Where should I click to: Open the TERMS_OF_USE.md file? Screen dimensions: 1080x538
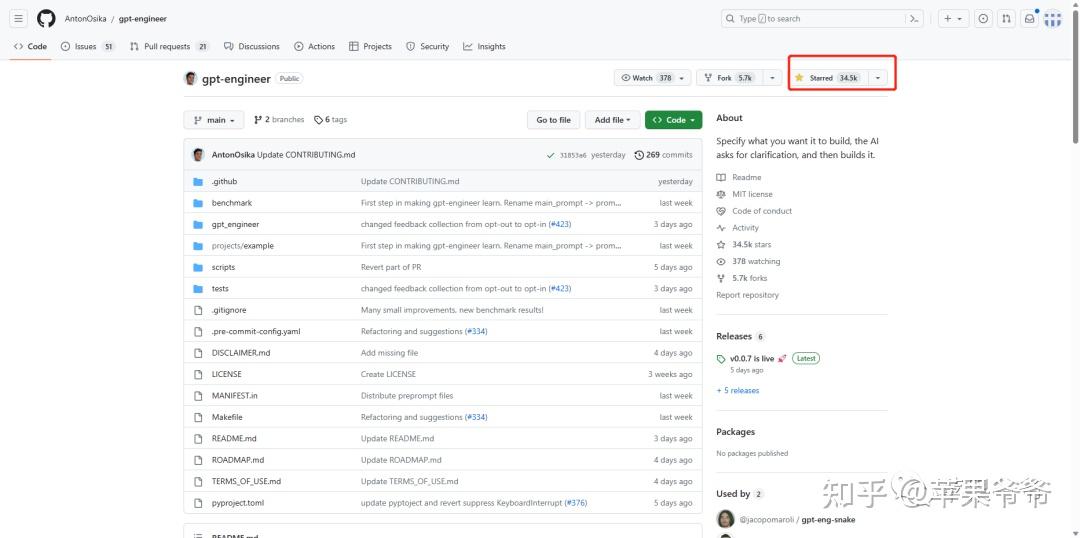(x=247, y=481)
